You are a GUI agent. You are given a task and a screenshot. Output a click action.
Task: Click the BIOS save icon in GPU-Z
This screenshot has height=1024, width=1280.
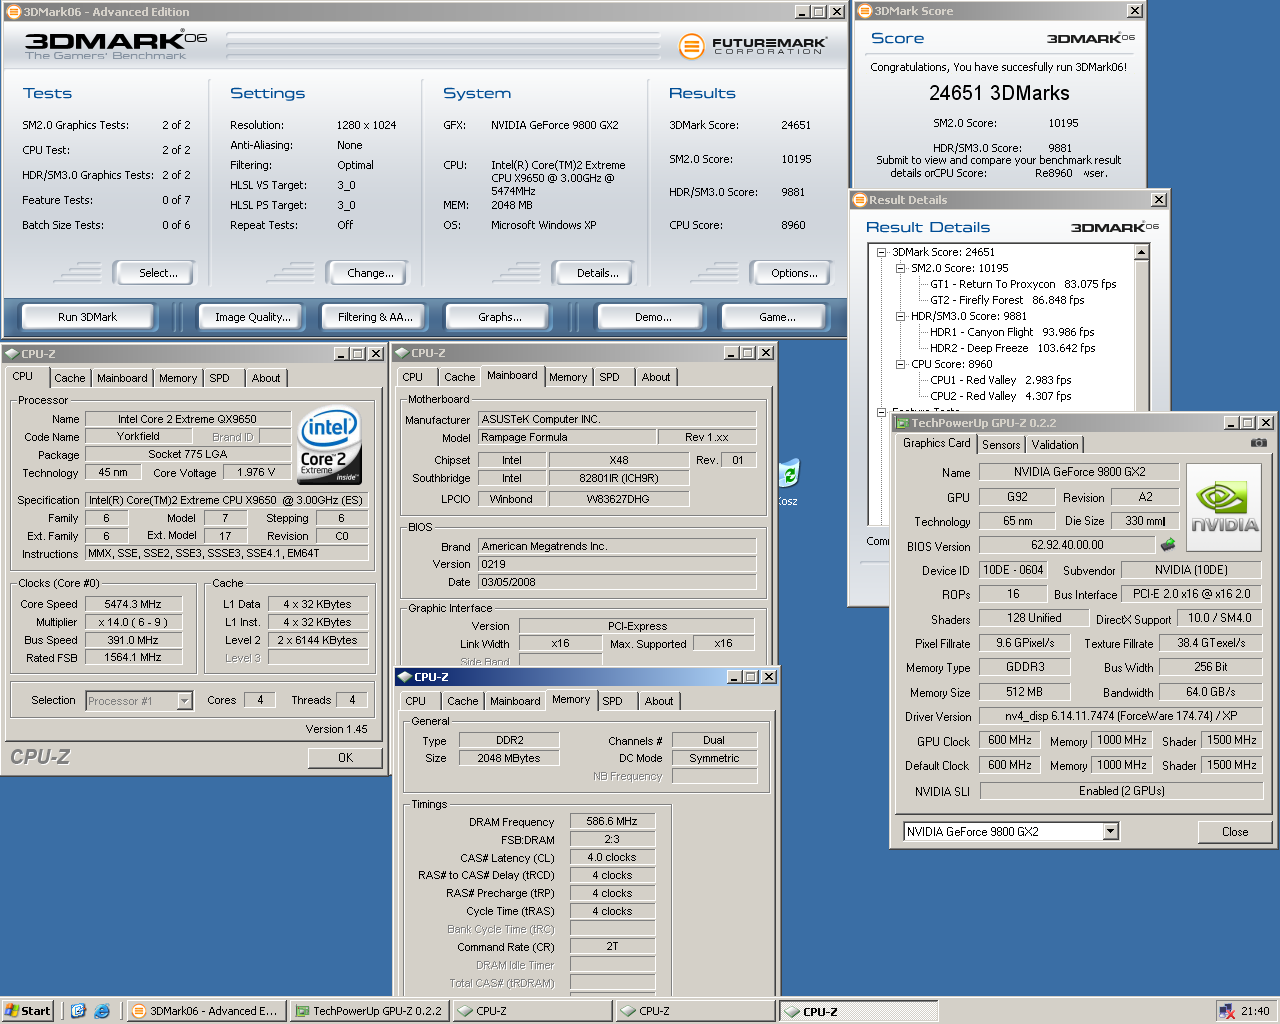1167,545
